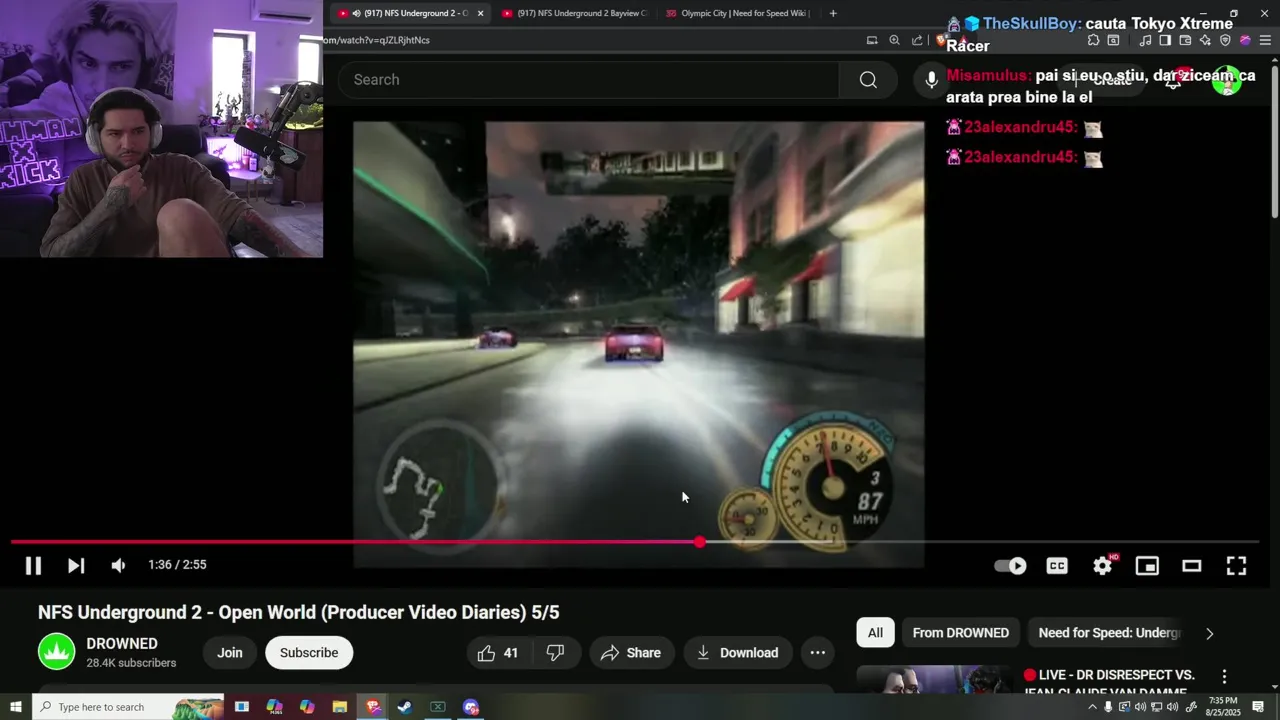Switch to miniplayer mode
Image resolution: width=1280 pixels, height=720 pixels.
coord(1147,566)
